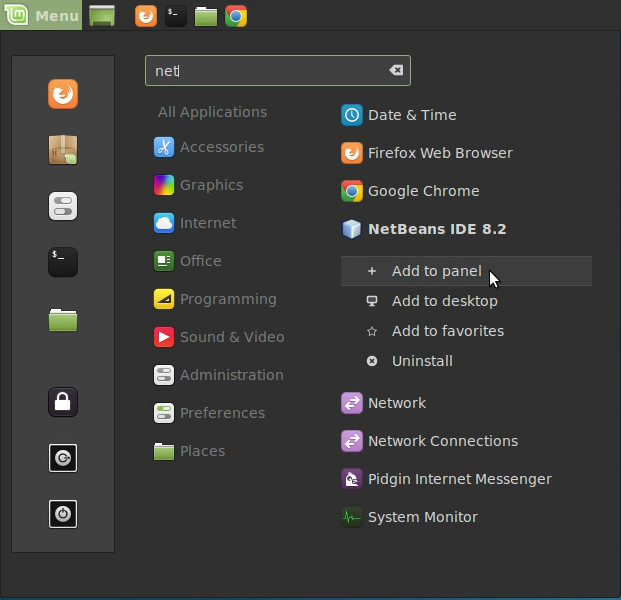Open Terminal launcher in top panel

tap(176, 16)
